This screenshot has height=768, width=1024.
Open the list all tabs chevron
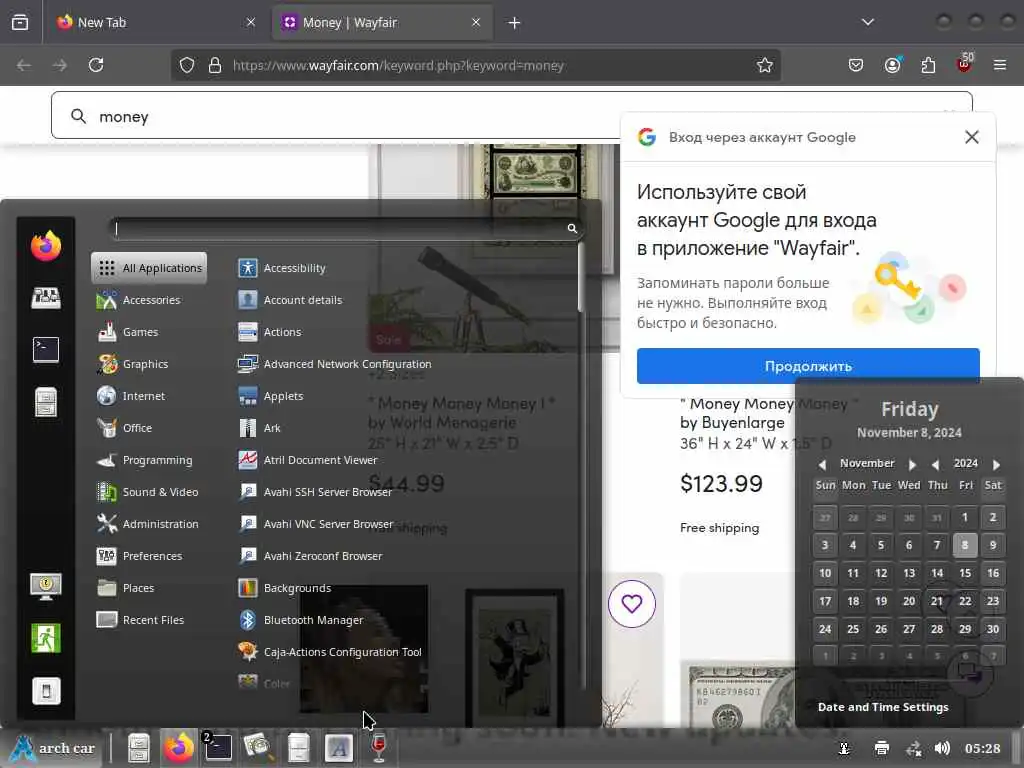(867, 22)
